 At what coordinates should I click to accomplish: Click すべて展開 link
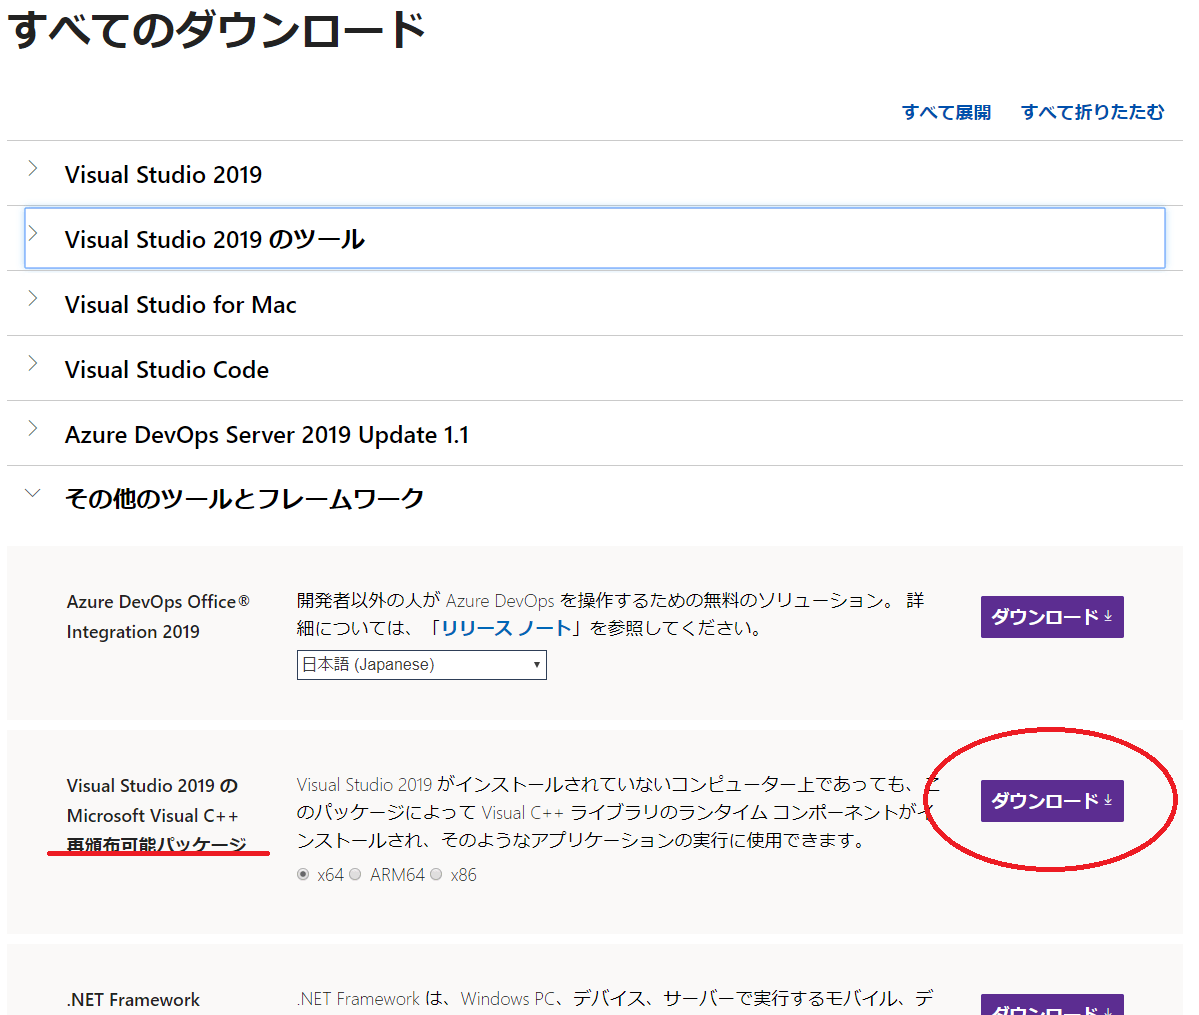point(946,112)
